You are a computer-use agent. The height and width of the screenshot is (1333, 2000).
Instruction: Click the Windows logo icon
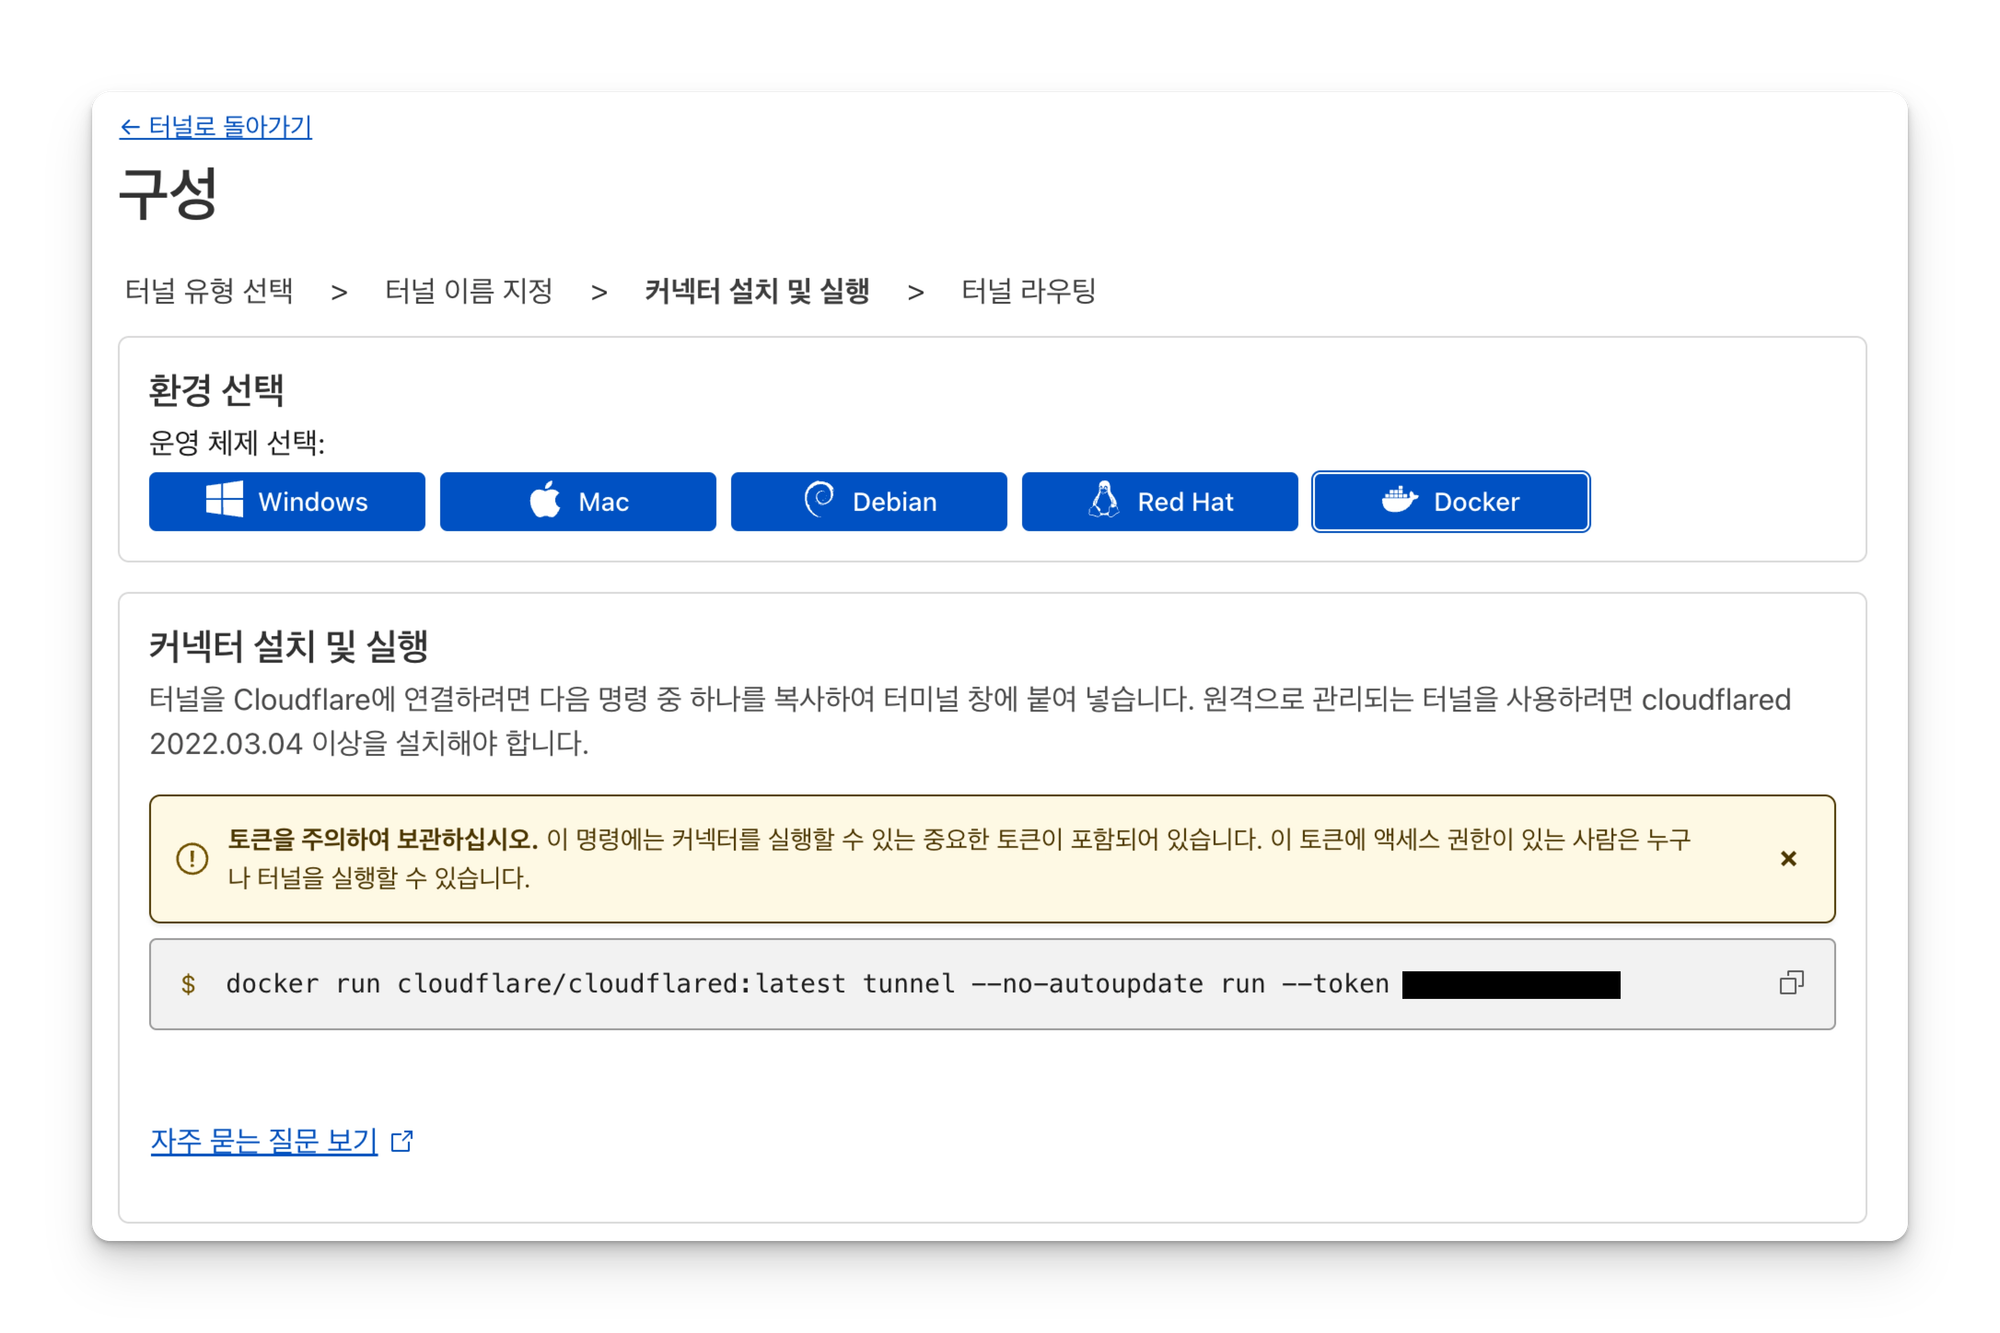224,499
